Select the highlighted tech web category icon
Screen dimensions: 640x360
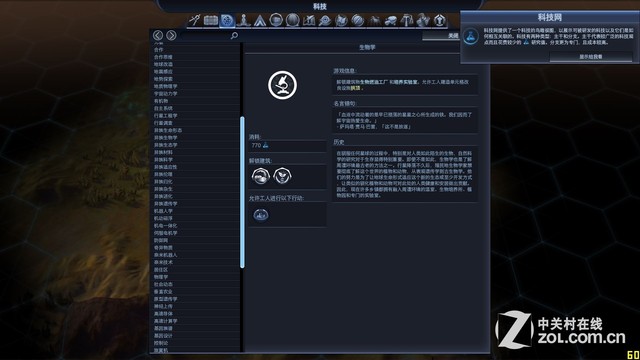227,20
